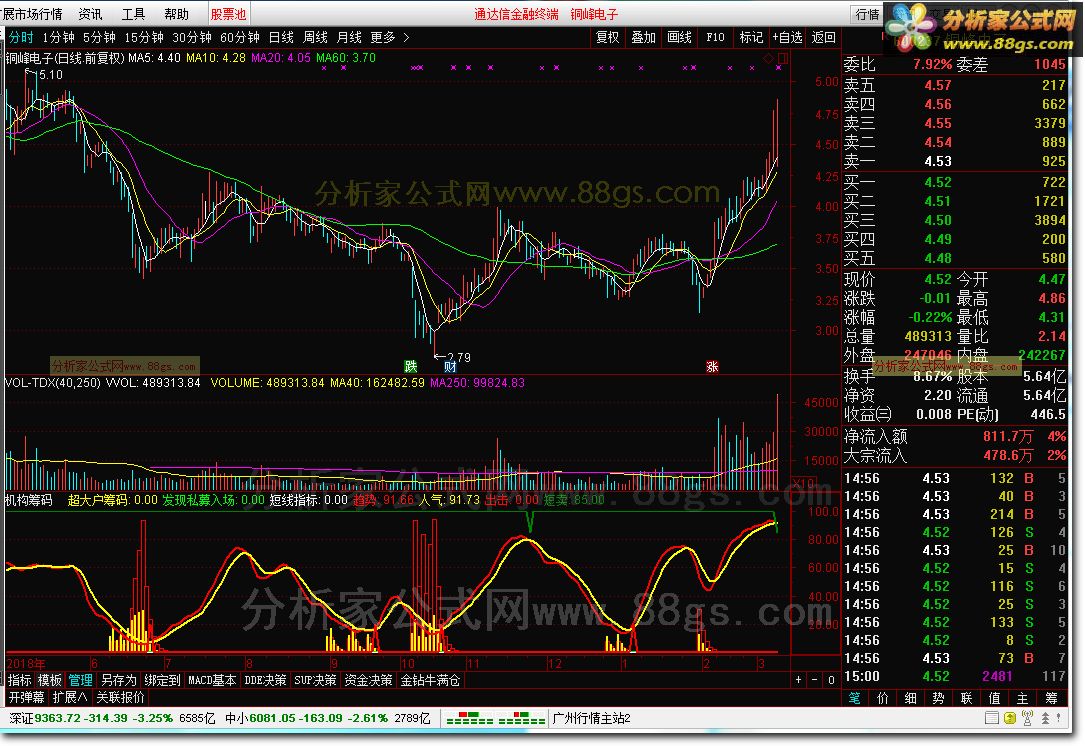The image size is (1085, 746).
Task: Select the 60分钟 period
Action: coord(239,37)
